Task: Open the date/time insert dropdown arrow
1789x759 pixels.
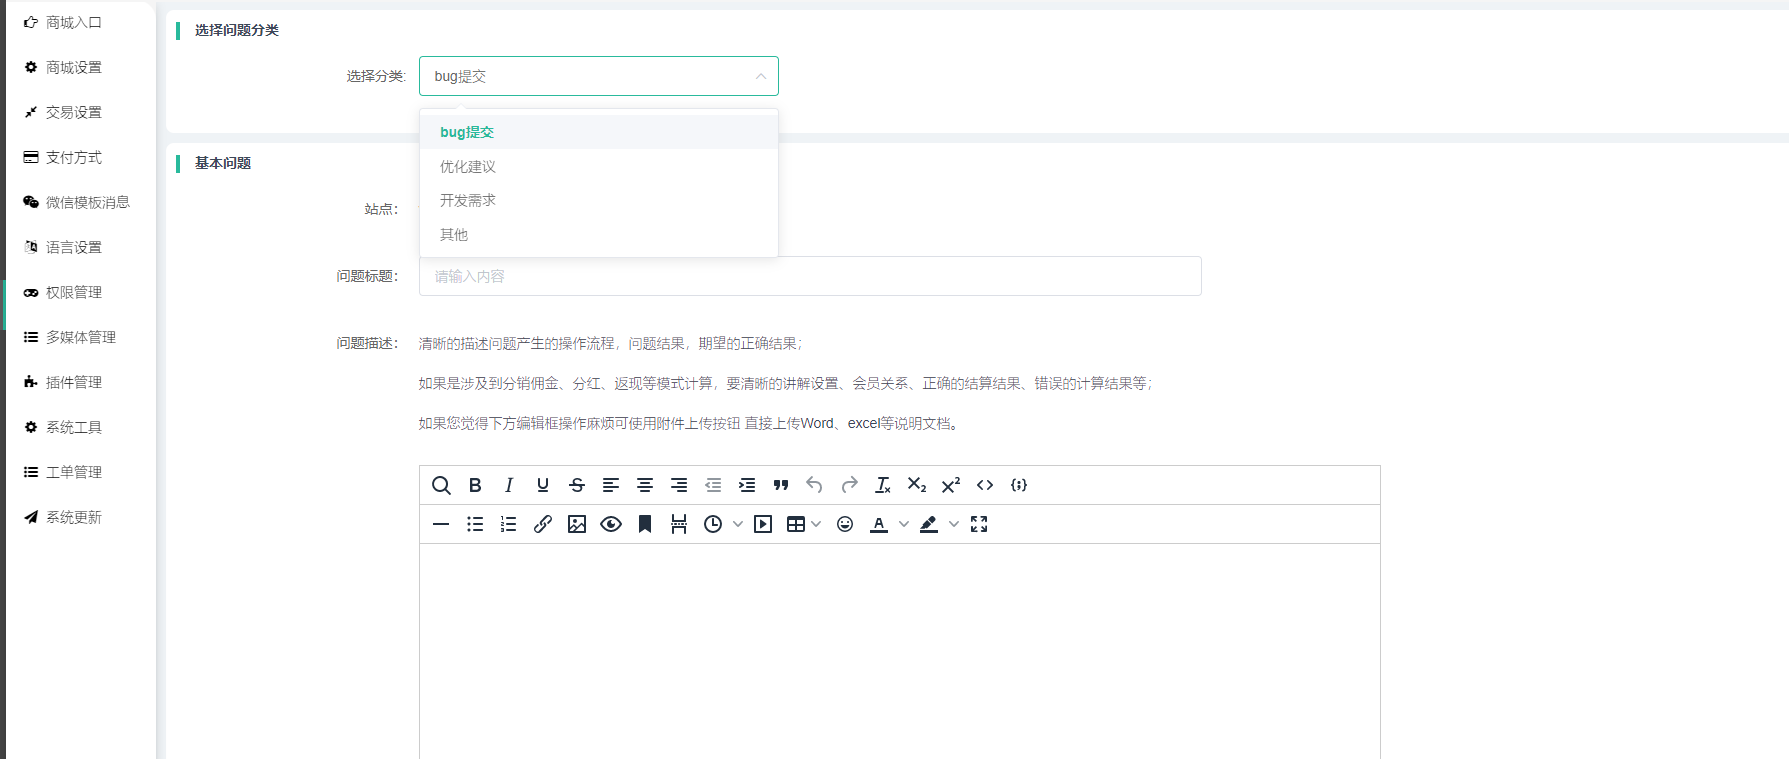Action: click(x=738, y=524)
